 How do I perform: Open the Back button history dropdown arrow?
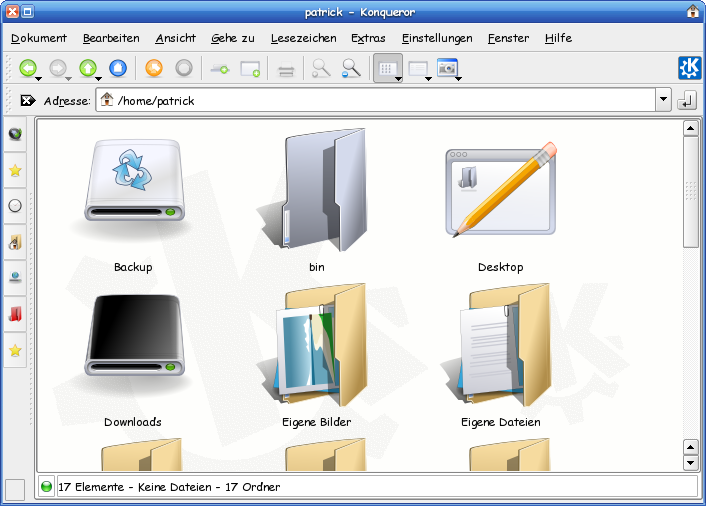pos(39,79)
